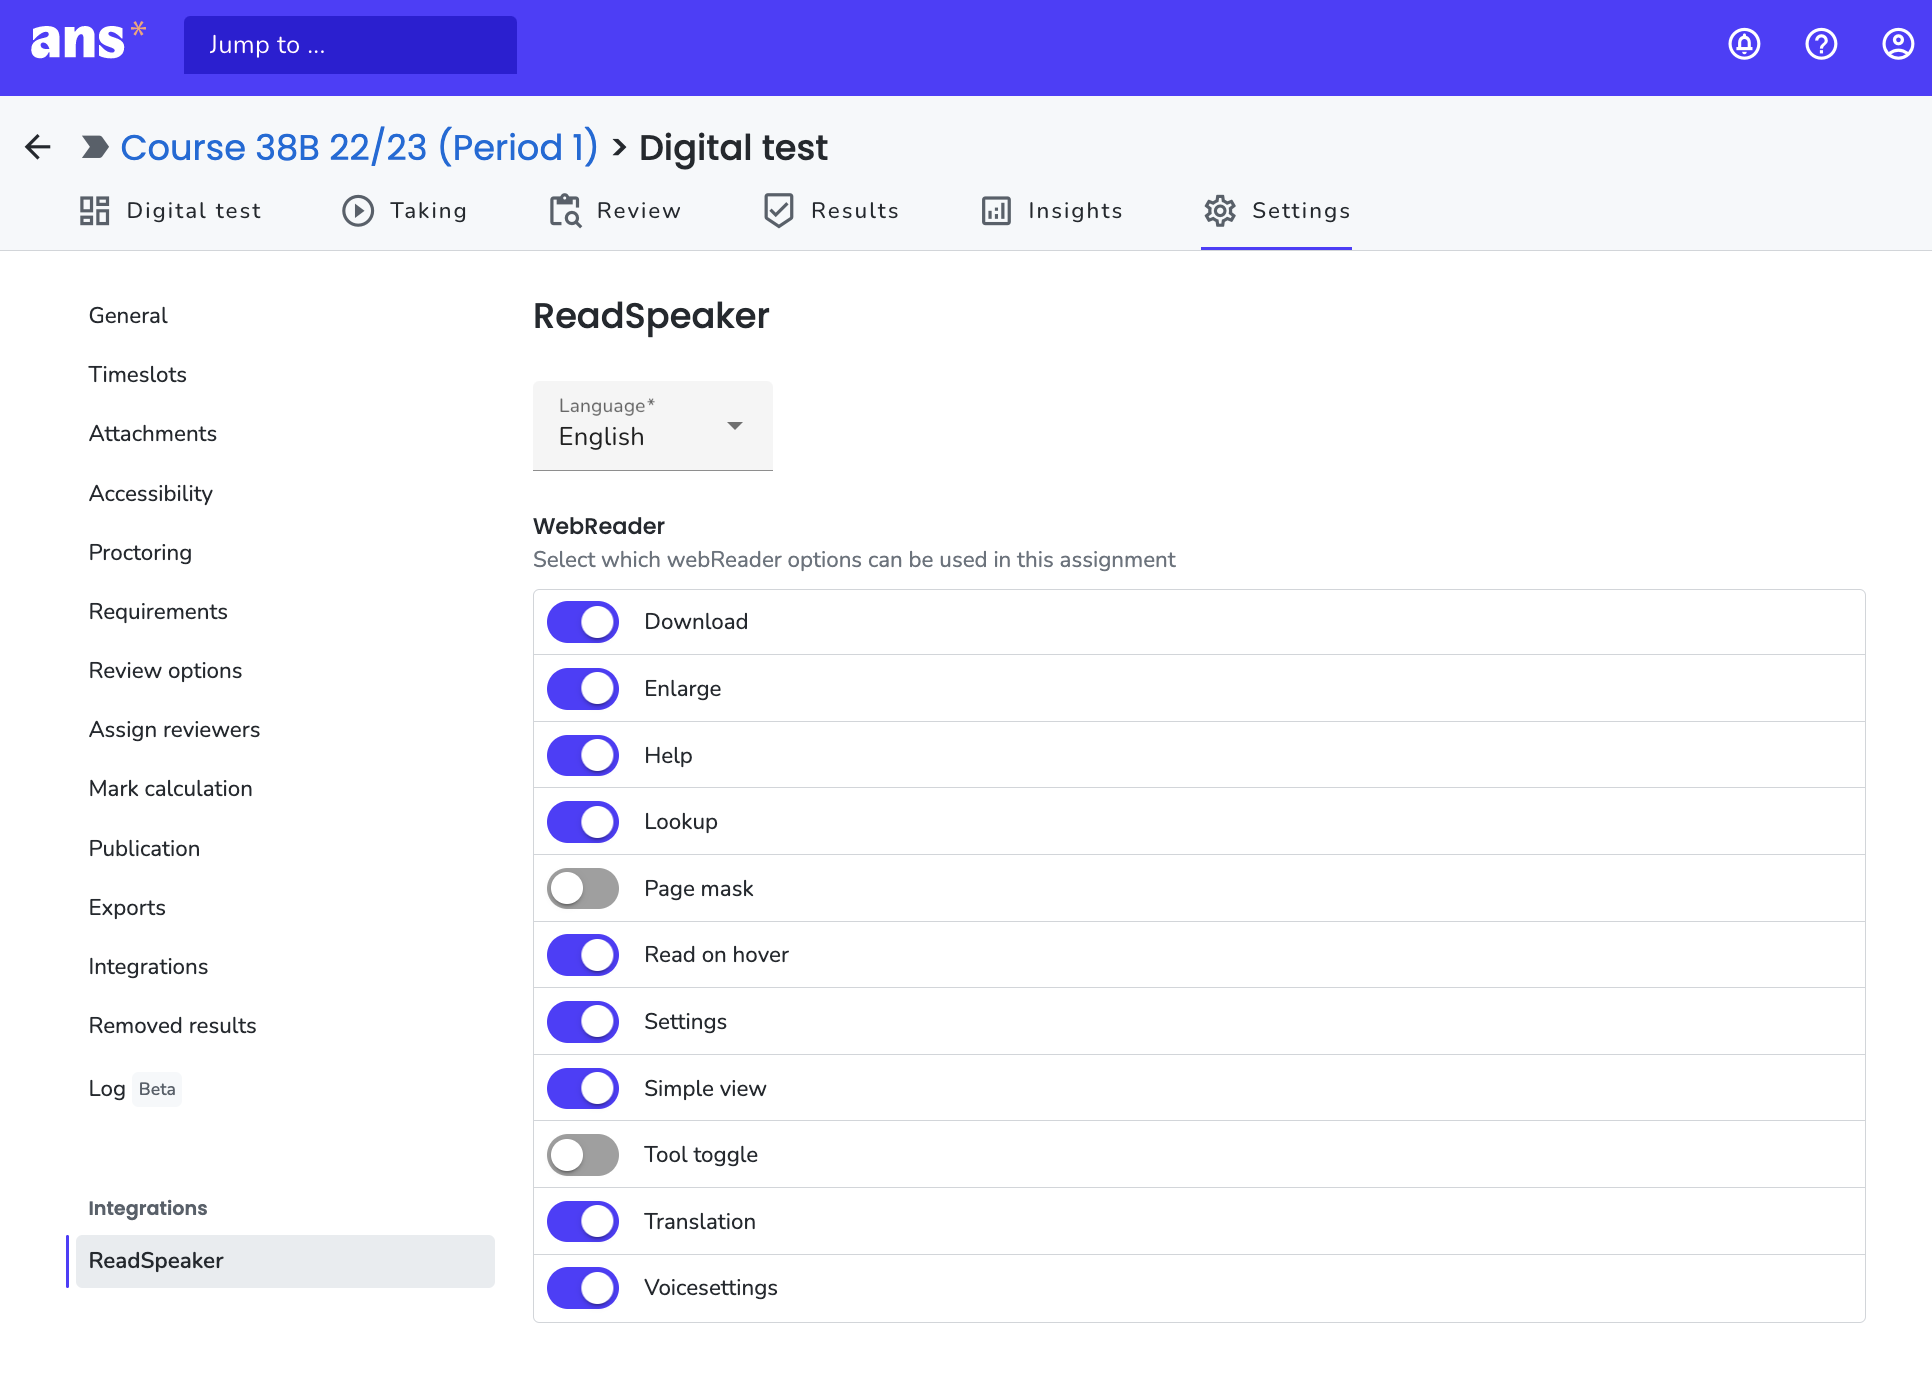
Task: Turn off the Translation toggle
Action: pos(583,1221)
